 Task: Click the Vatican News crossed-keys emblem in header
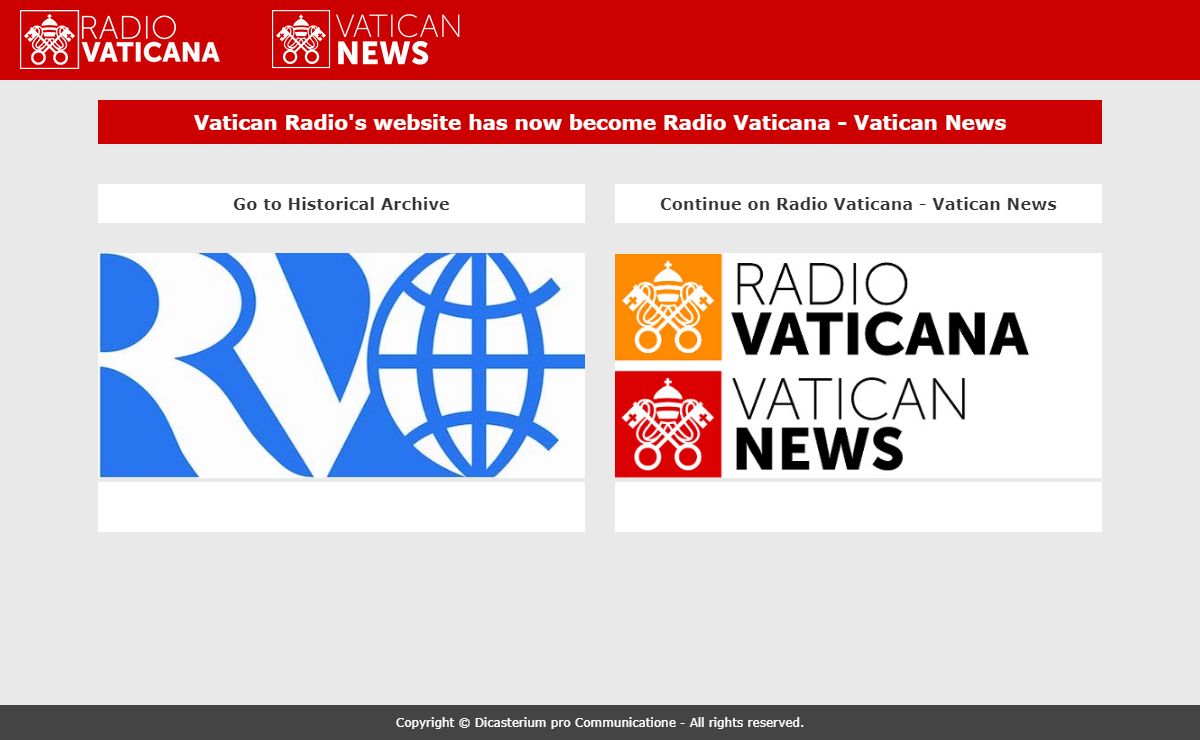click(301, 40)
